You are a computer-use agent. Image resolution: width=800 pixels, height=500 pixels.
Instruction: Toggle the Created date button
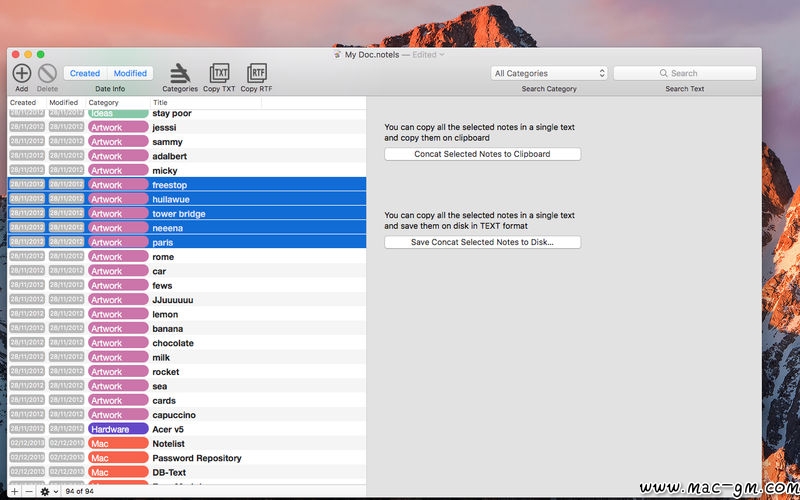(x=85, y=73)
